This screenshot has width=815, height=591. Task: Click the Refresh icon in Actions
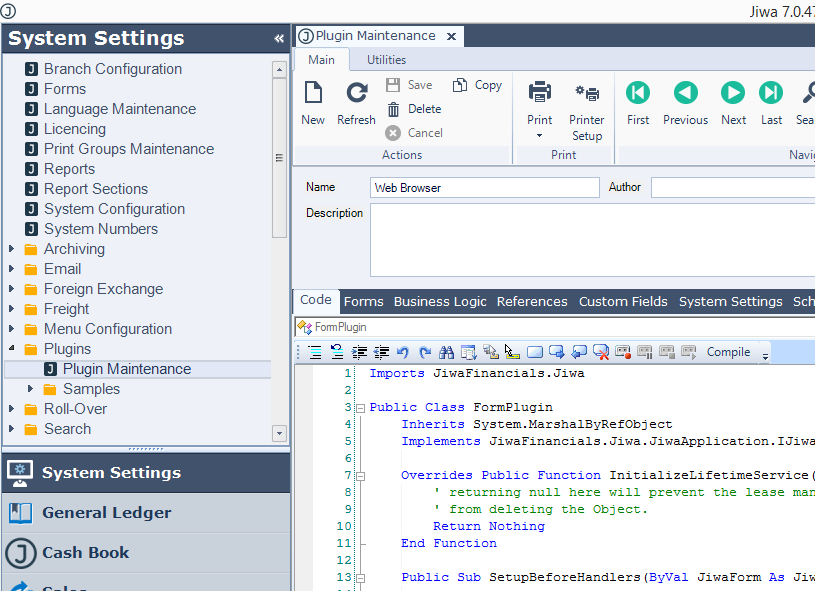[356, 94]
